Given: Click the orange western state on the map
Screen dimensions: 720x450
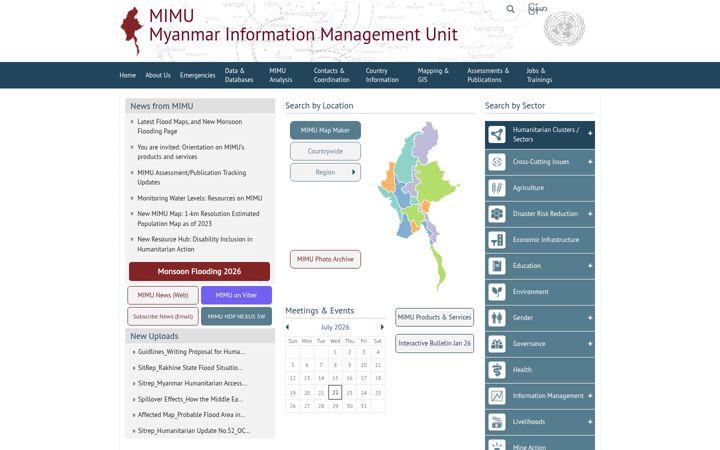Looking at the screenshot, I should click(x=388, y=178).
